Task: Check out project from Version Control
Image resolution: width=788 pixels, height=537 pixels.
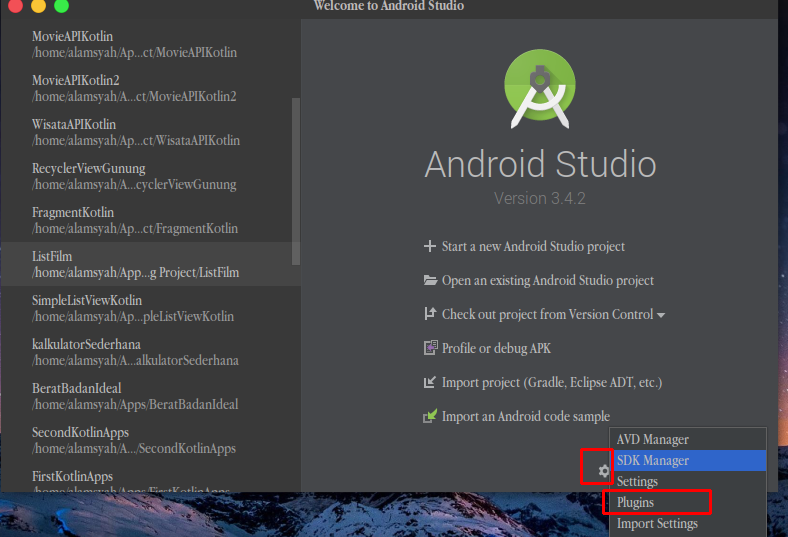Action: click(x=547, y=314)
